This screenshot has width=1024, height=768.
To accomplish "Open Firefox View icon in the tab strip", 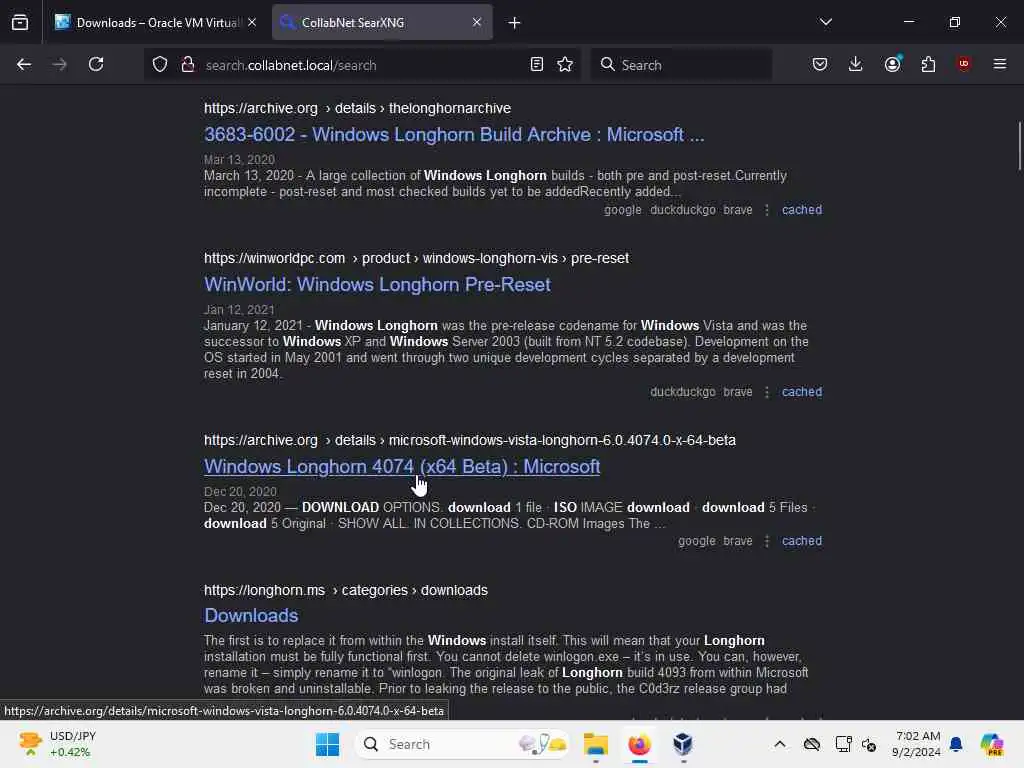I will (x=20, y=23).
